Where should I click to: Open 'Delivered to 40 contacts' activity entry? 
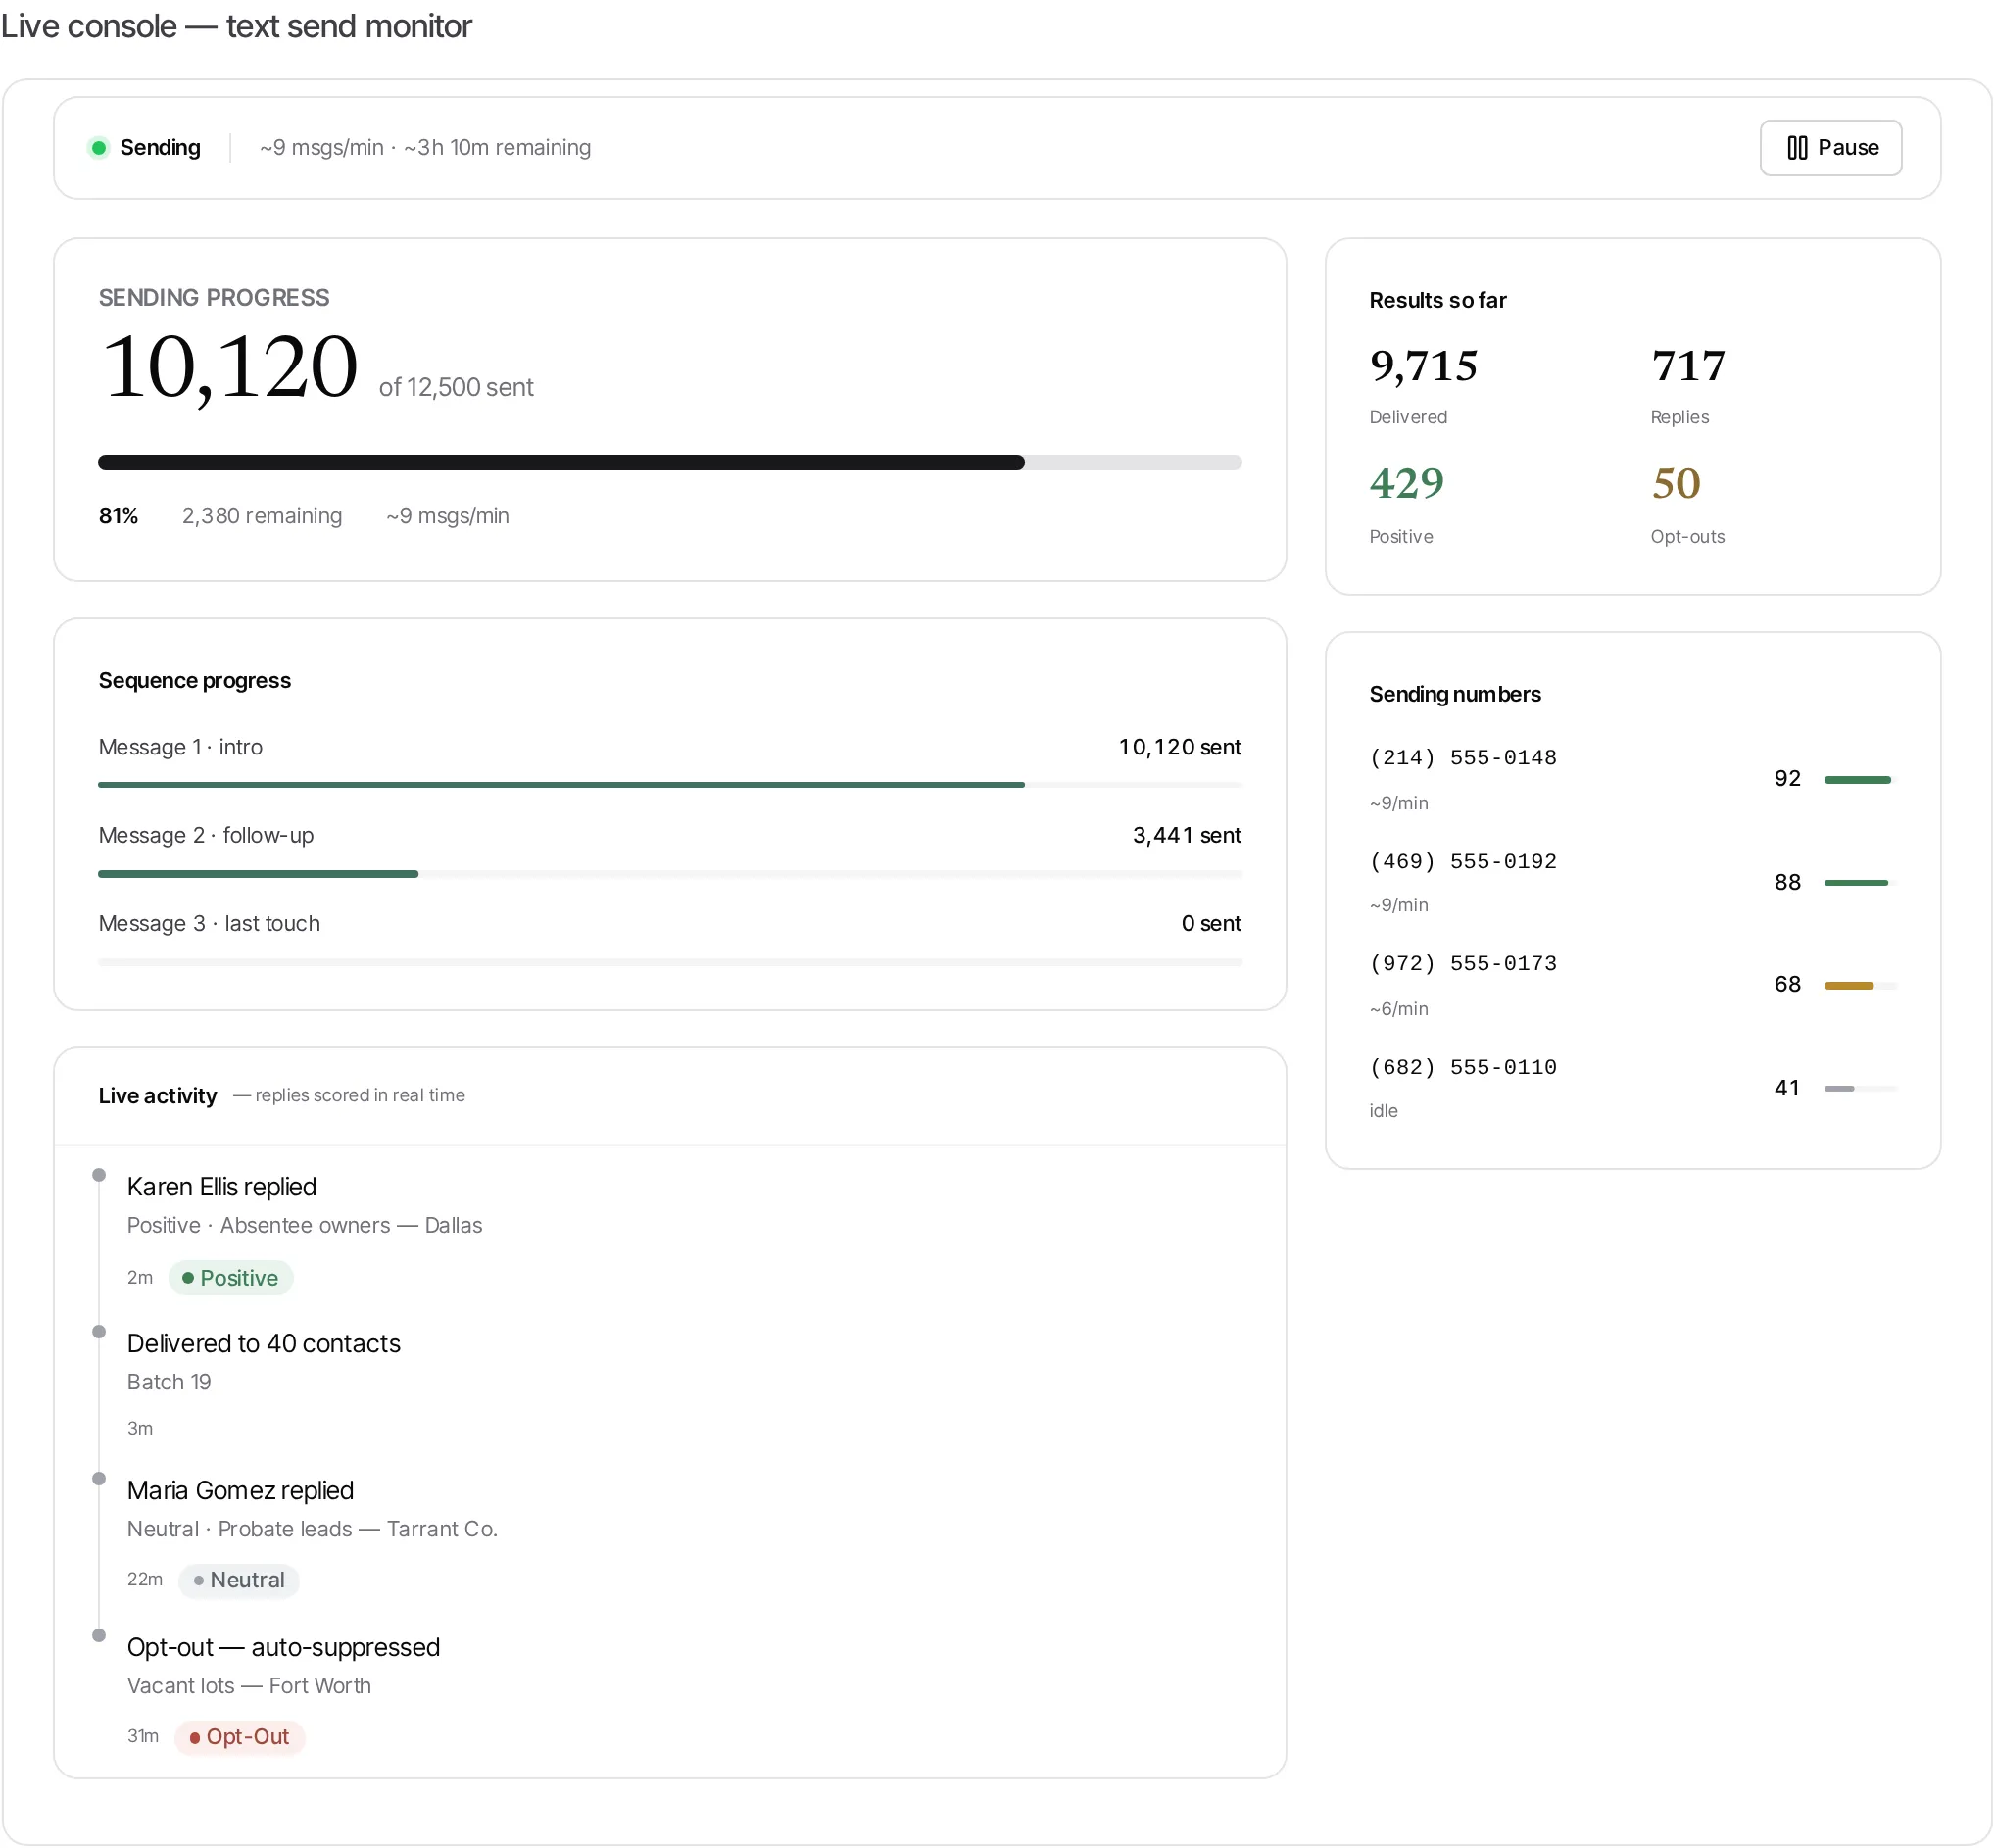click(x=264, y=1344)
